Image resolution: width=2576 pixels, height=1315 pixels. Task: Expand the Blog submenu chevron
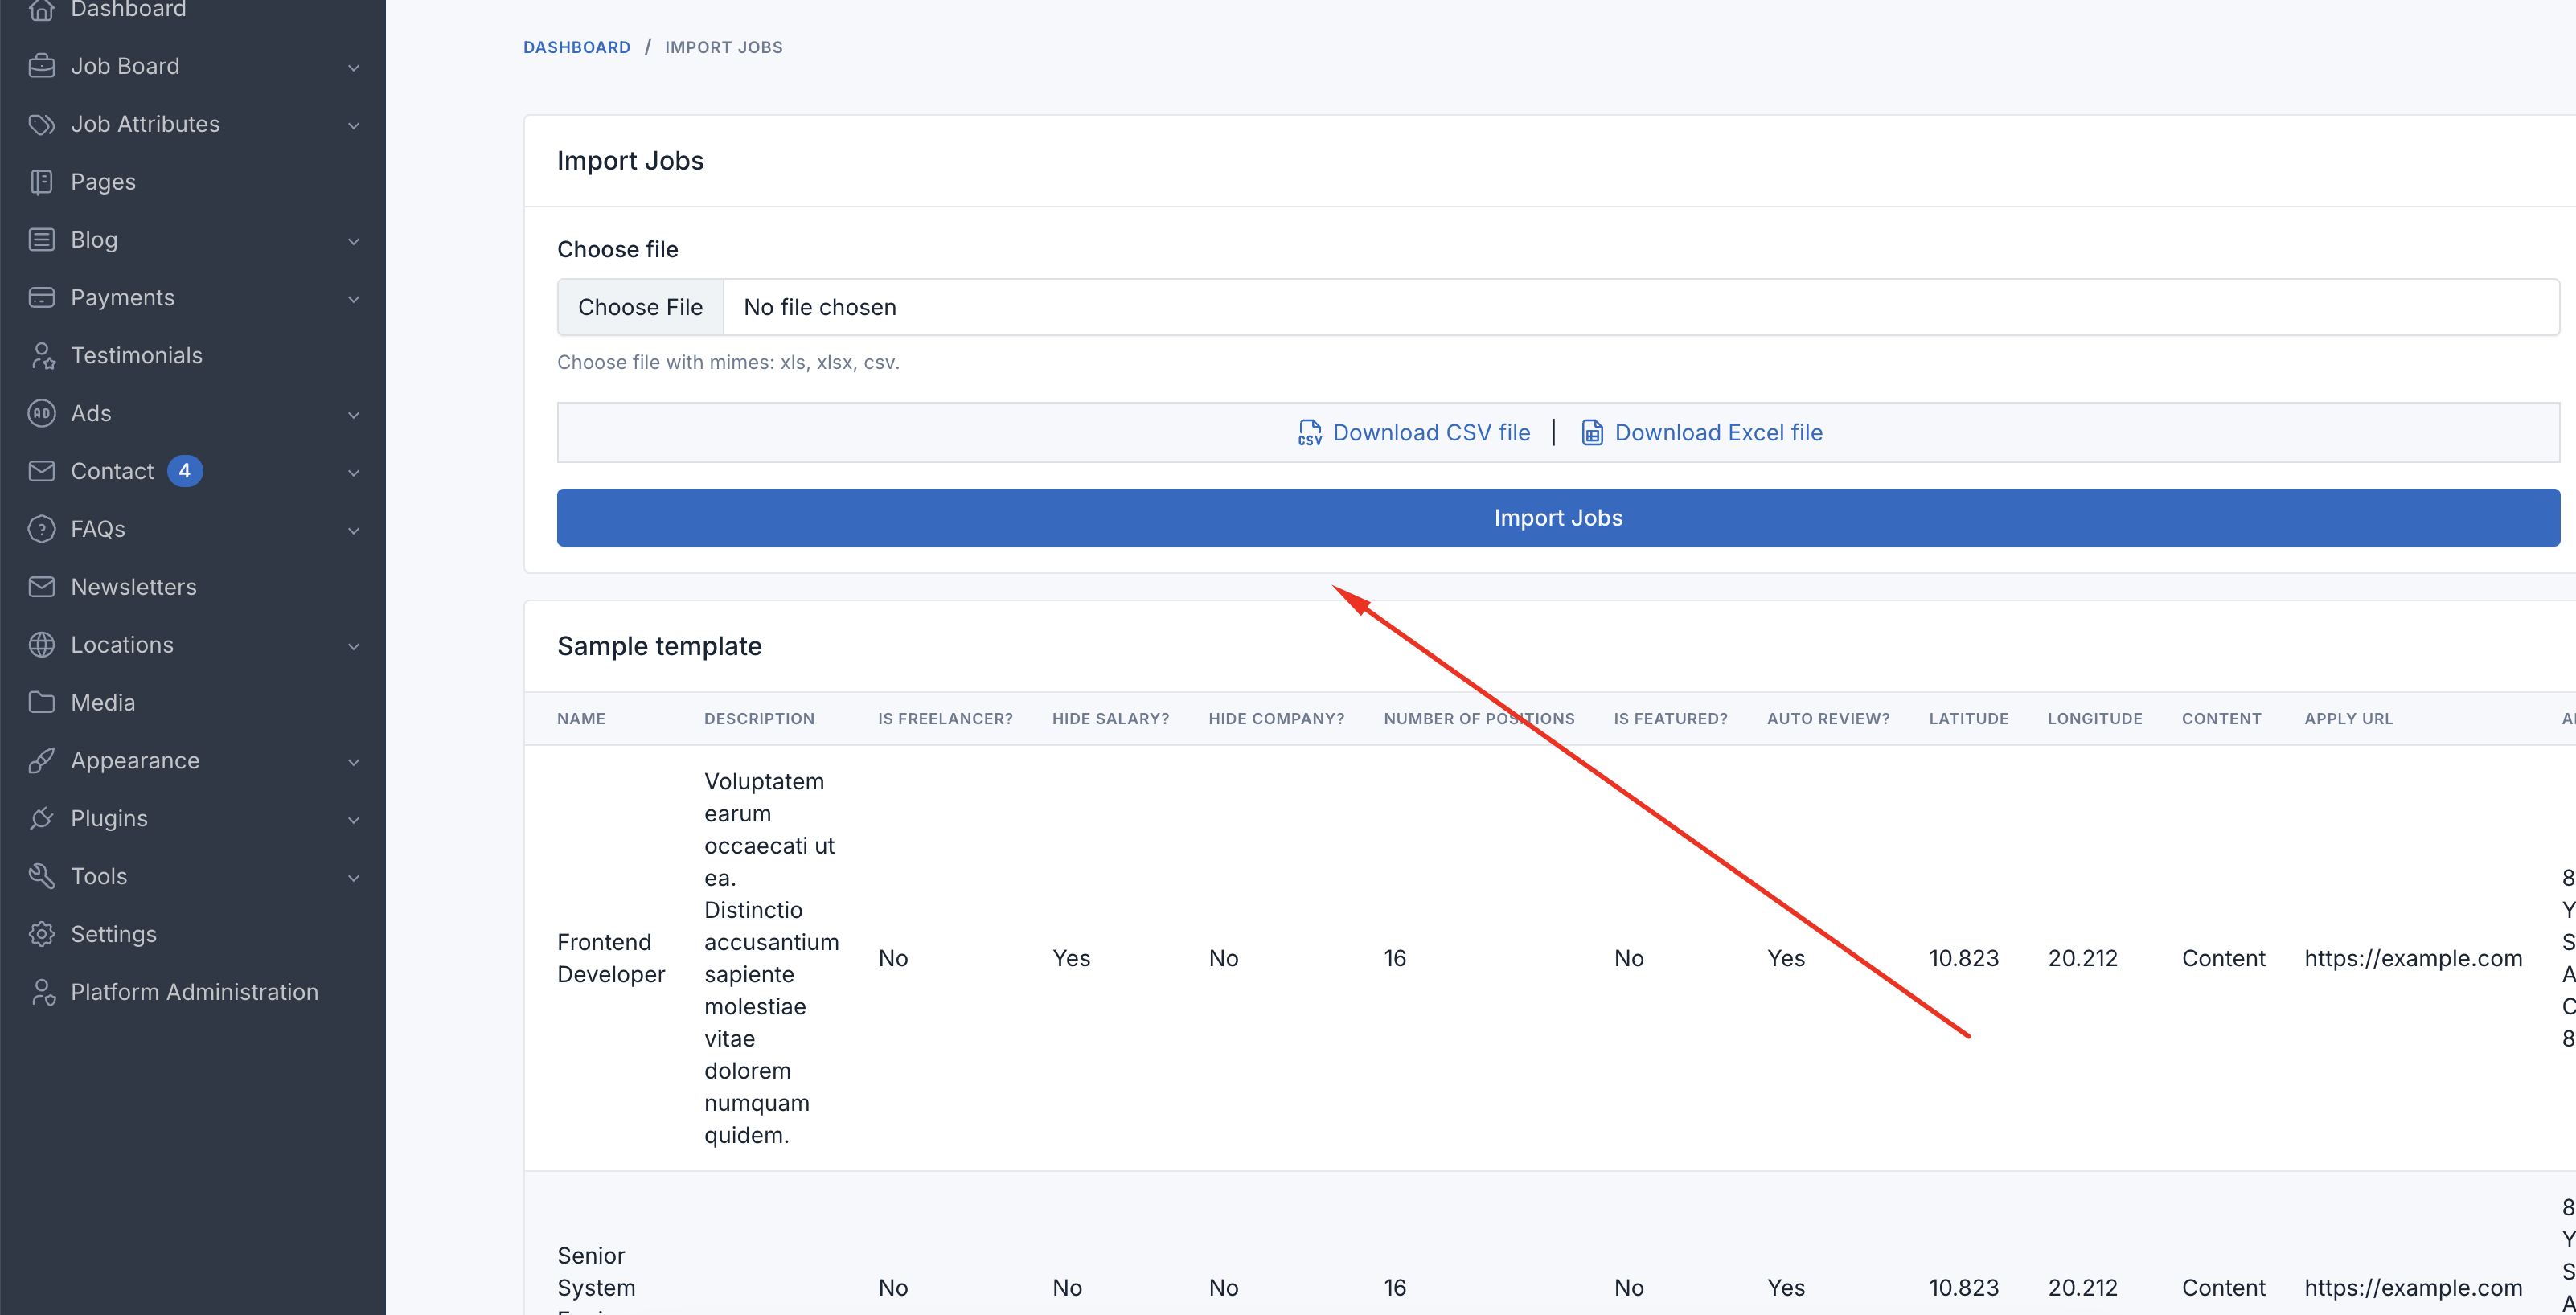click(353, 241)
